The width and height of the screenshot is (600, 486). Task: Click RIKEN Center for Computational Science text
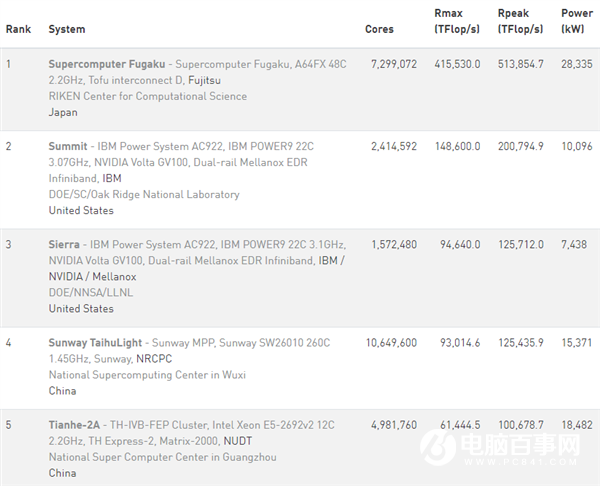pos(147,96)
